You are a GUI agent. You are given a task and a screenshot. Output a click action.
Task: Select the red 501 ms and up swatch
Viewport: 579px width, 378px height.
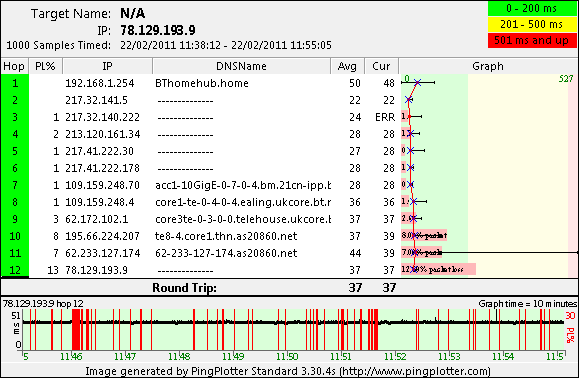point(532,40)
